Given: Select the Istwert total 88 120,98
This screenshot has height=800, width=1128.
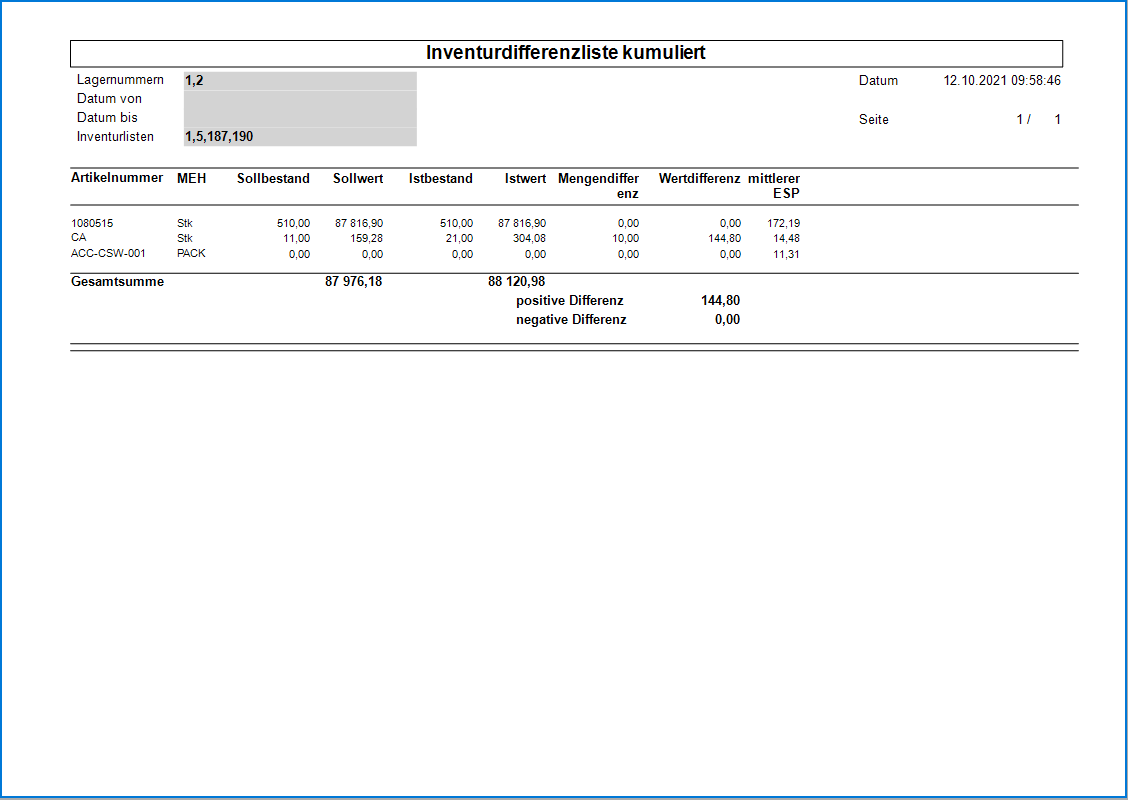Looking at the screenshot, I should 516,282.
